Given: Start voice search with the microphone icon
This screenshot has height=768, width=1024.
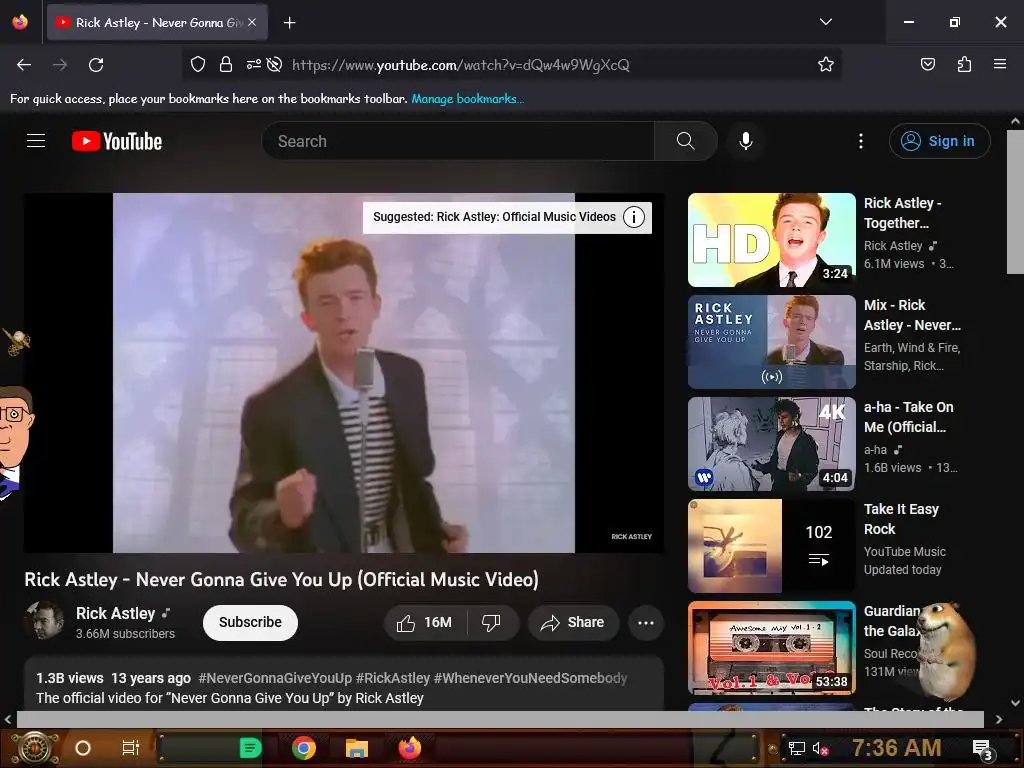Looking at the screenshot, I should coord(746,141).
